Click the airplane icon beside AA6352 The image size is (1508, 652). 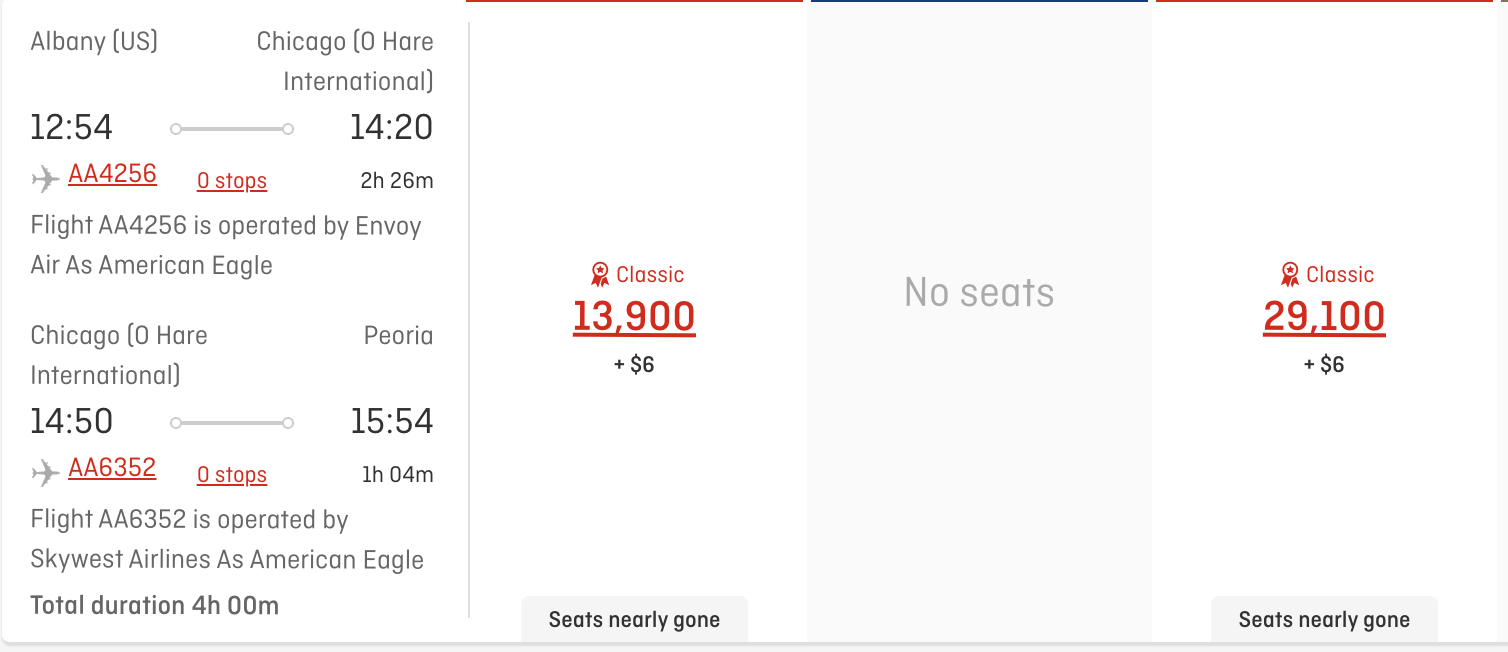tap(45, 473)
